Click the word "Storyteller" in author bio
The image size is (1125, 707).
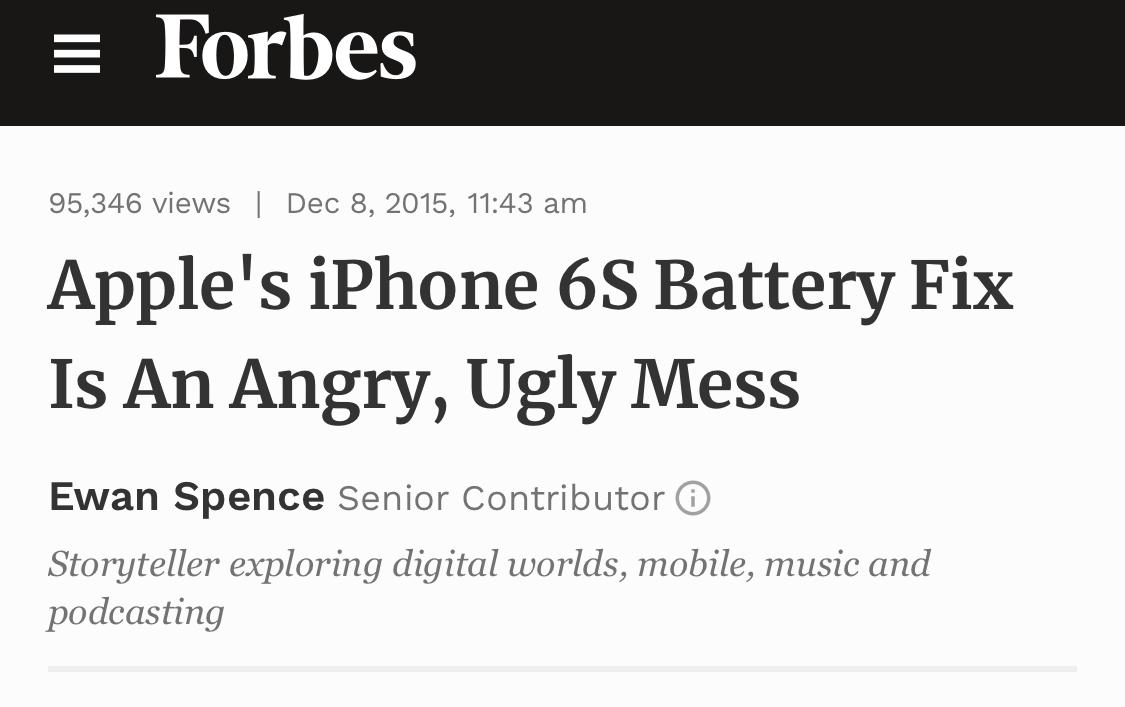pos(133,564)
